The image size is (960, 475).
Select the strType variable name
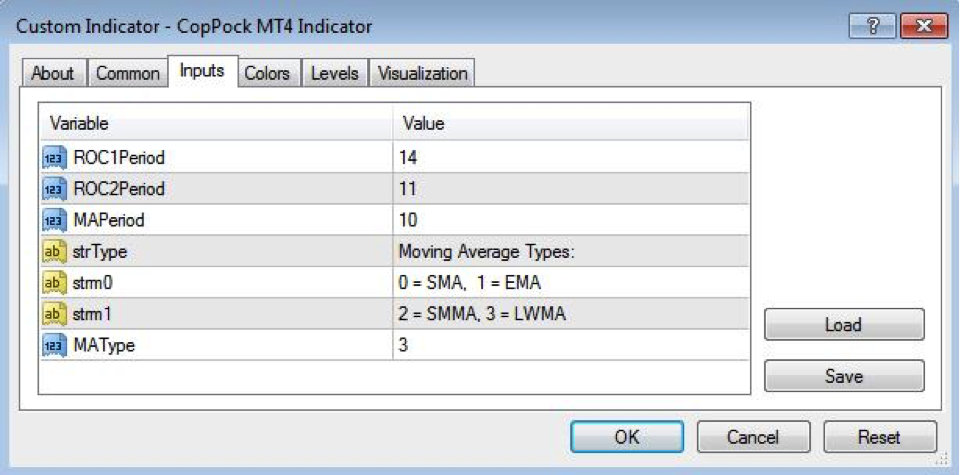100,252
